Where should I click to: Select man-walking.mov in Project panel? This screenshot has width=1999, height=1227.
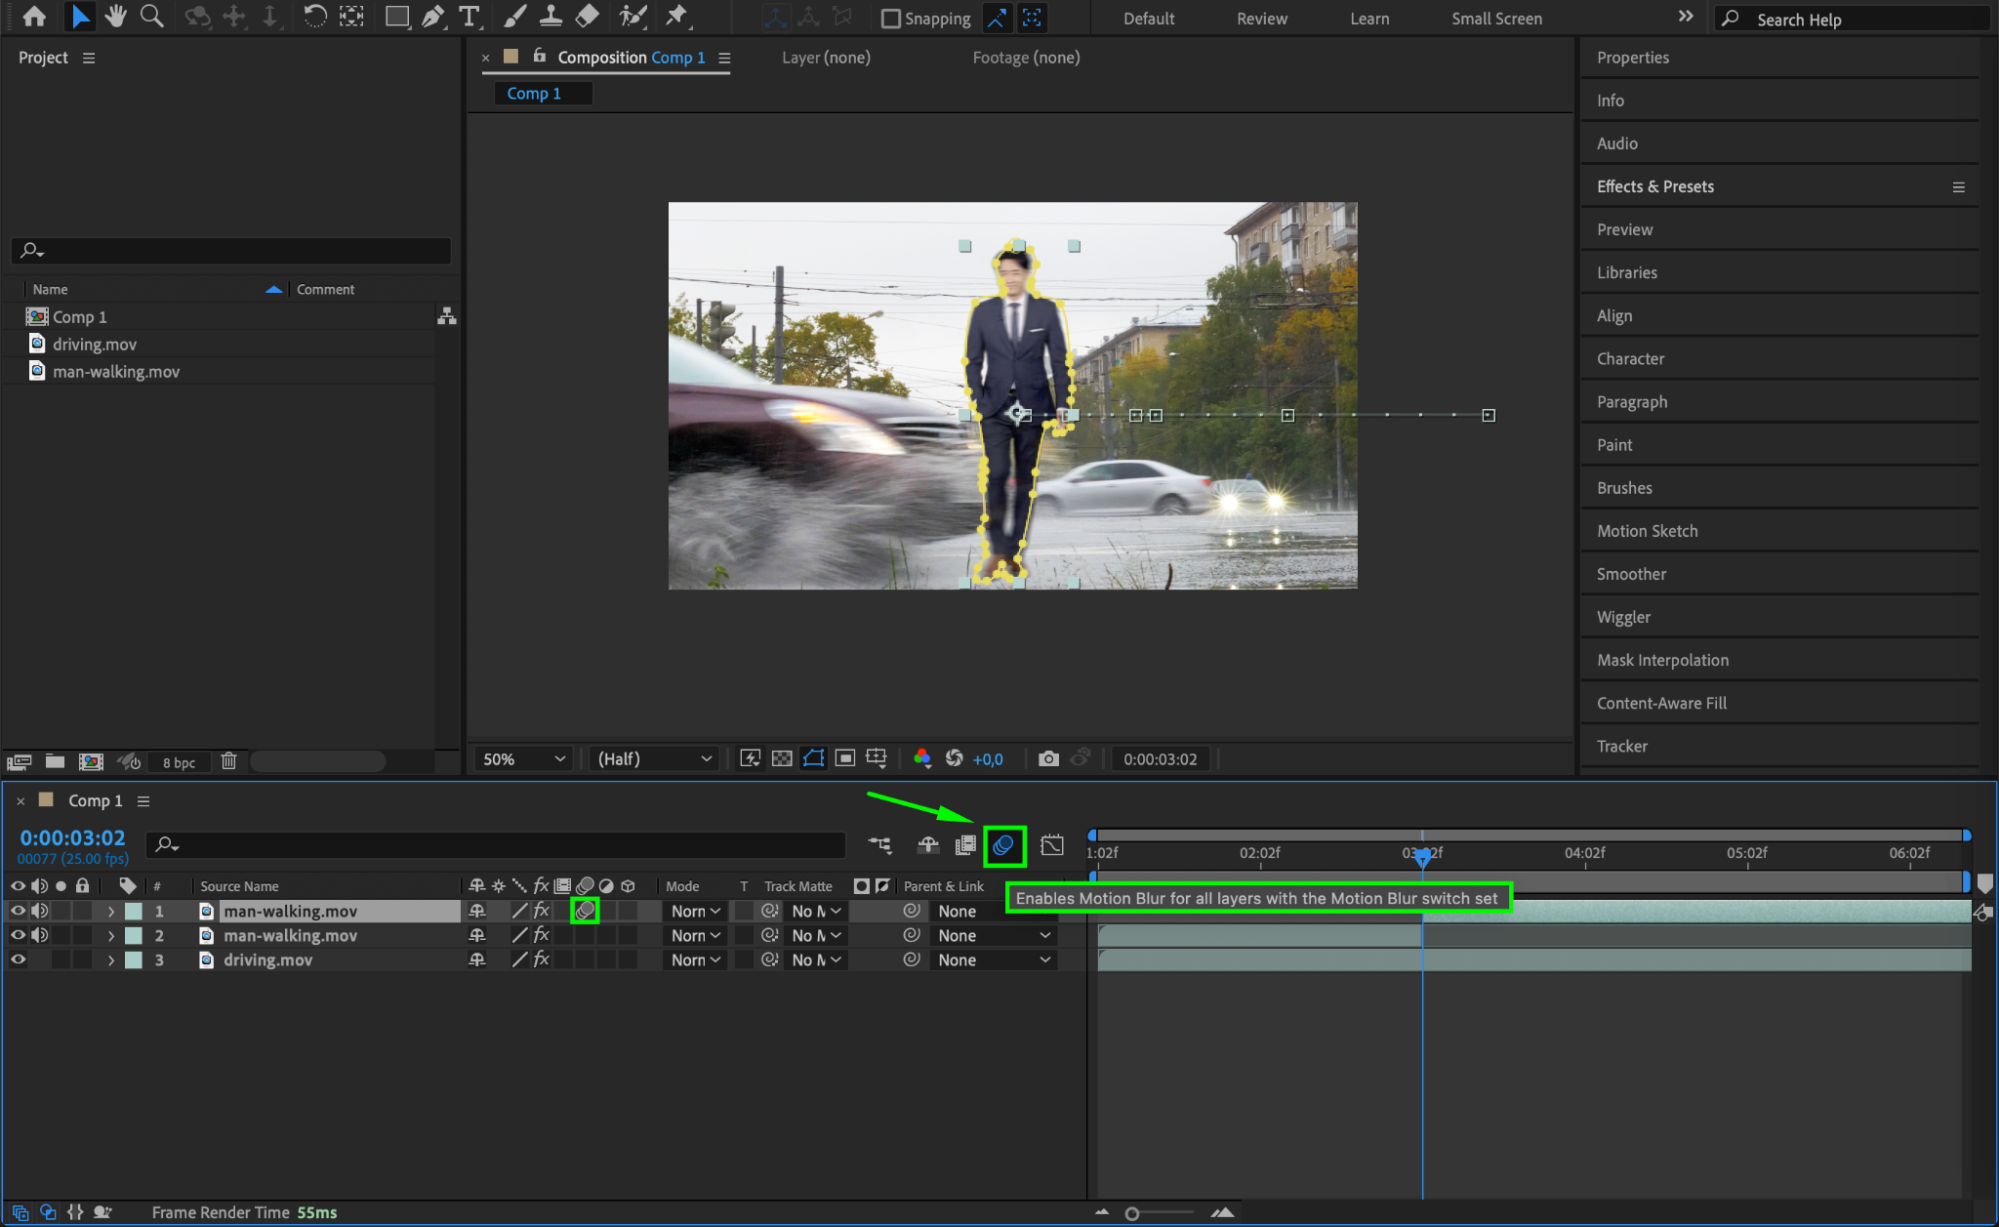coord(116,372)
